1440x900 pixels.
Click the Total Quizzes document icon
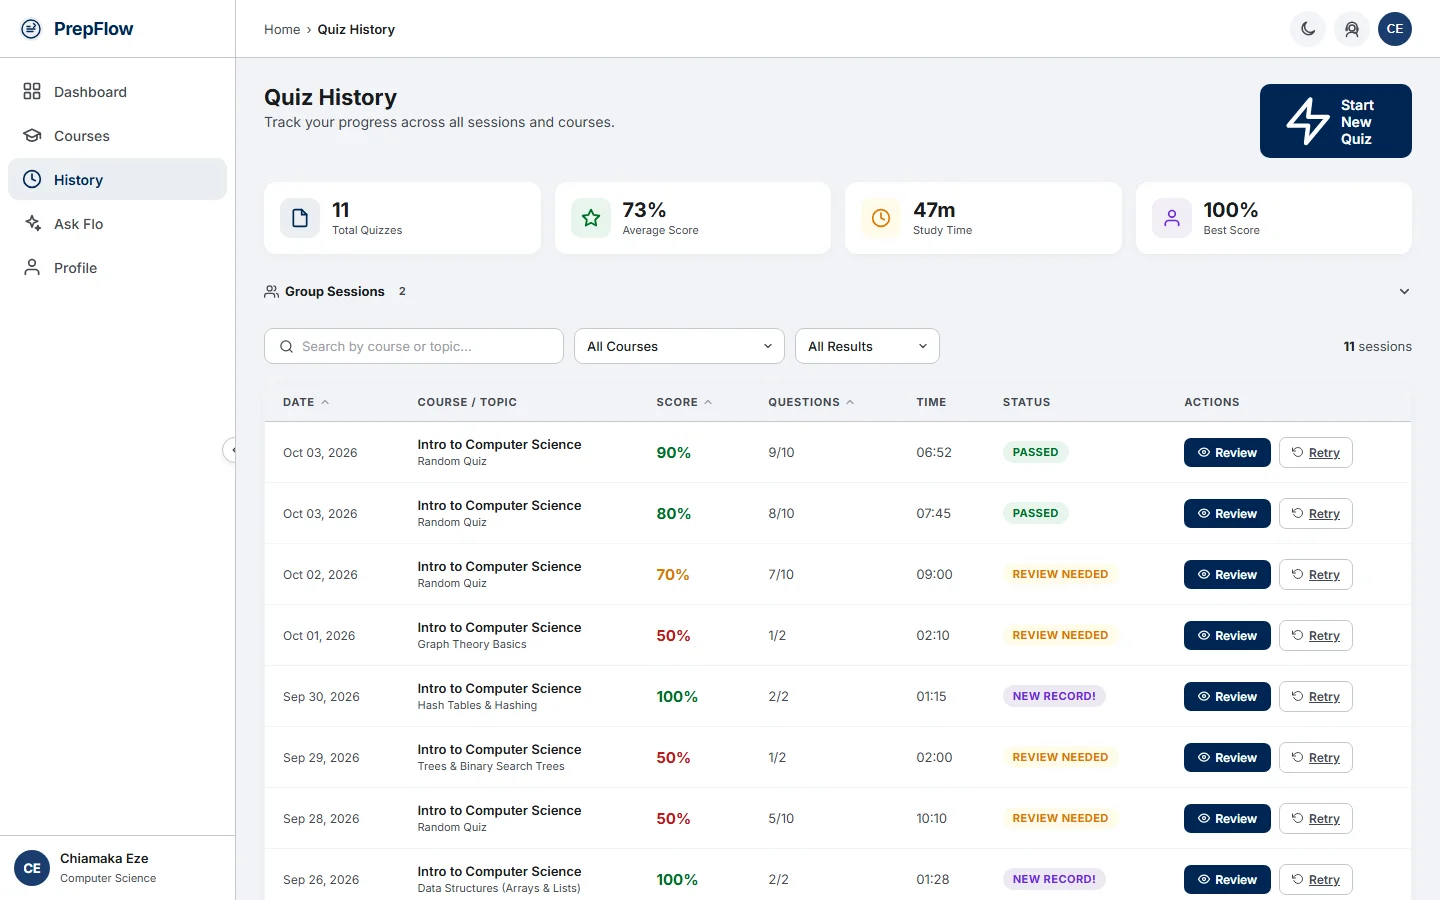[x=300, y=218]
